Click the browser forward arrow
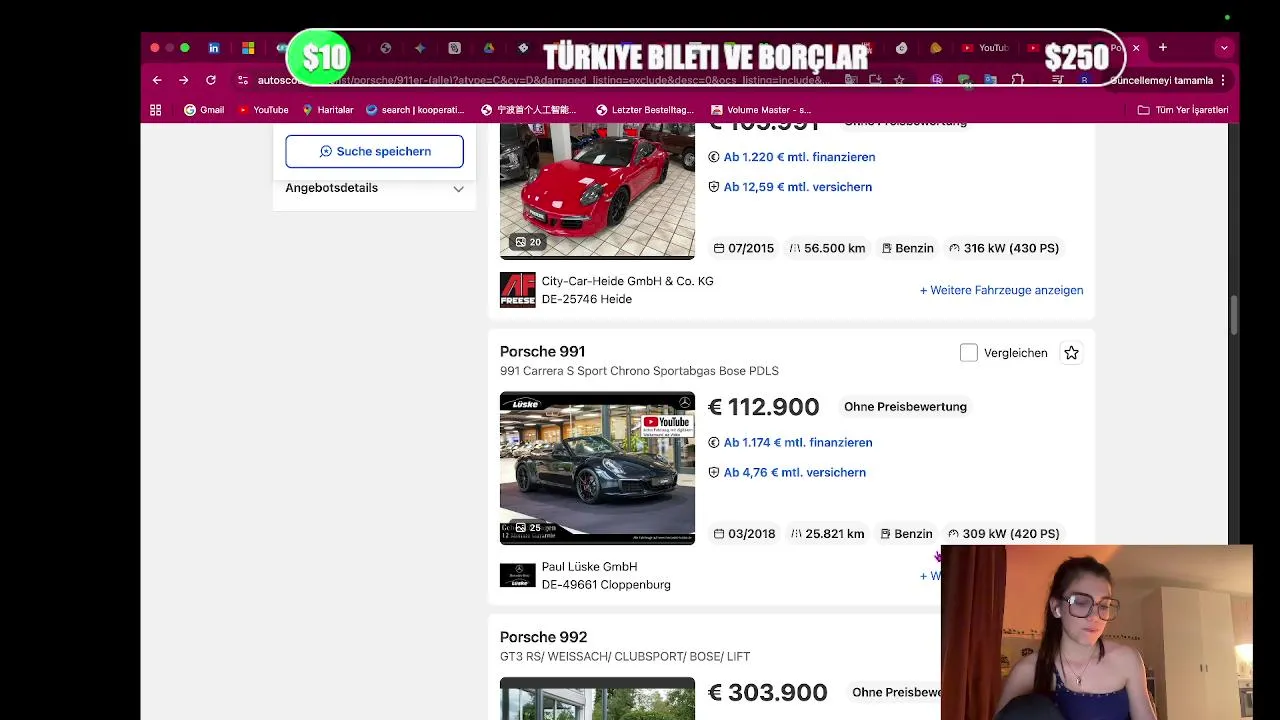This screenshot has width=1280, height=720. pos(184,80)
